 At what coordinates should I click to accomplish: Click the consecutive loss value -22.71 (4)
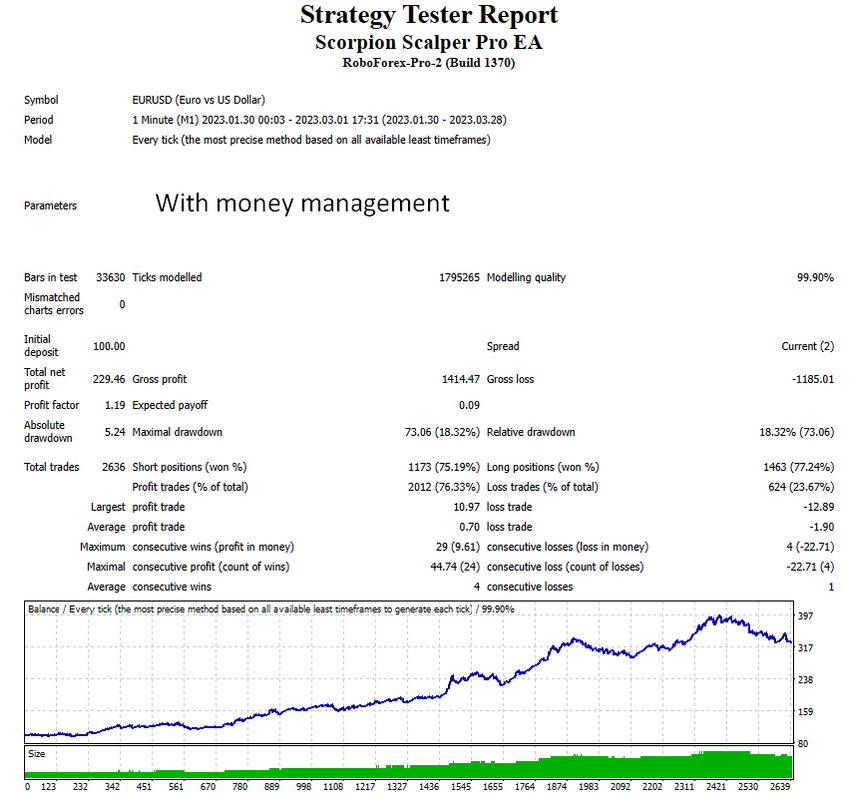coord(810,567)
